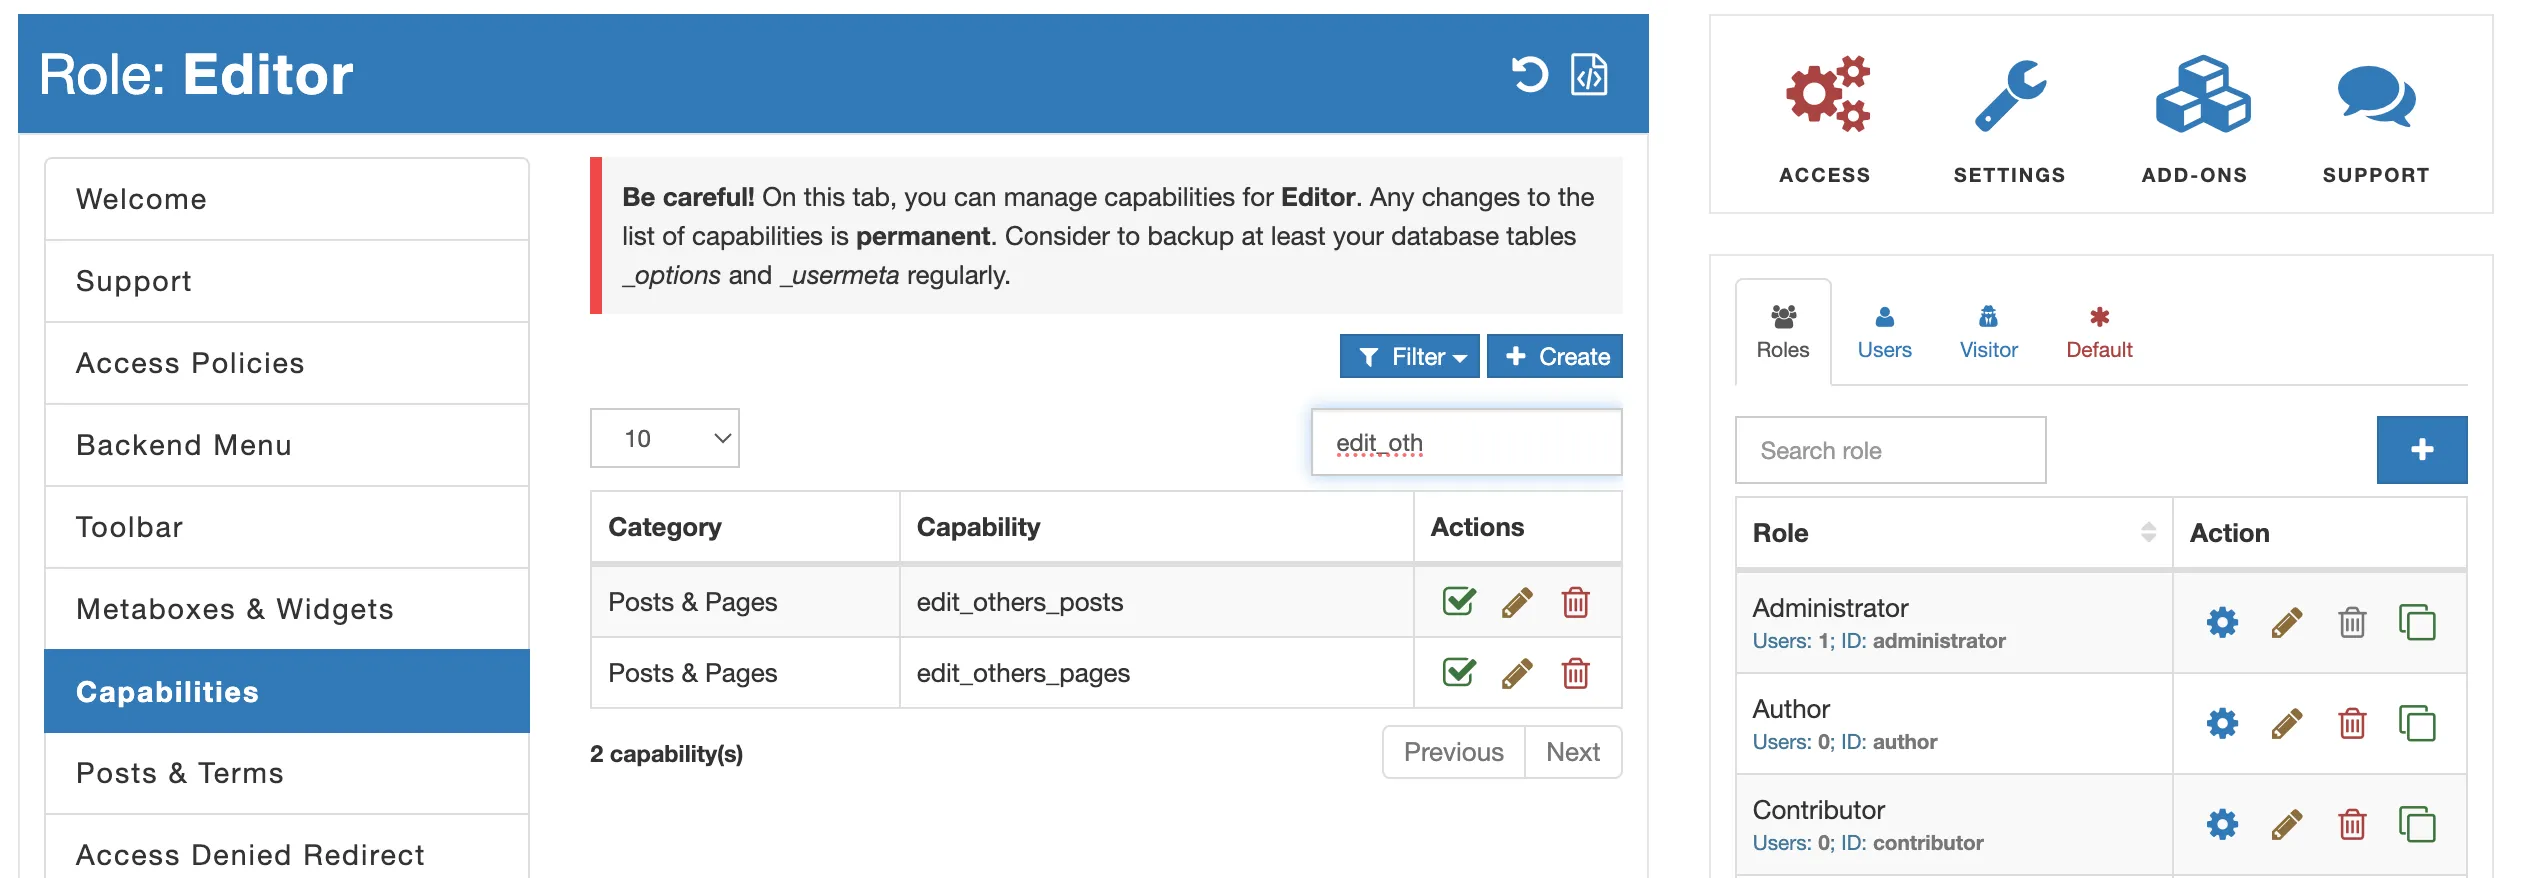Viewport: 2534px width, 878px height.
Task: Open the Add-ons boxes icon
Action: [x=2203, y=94]
